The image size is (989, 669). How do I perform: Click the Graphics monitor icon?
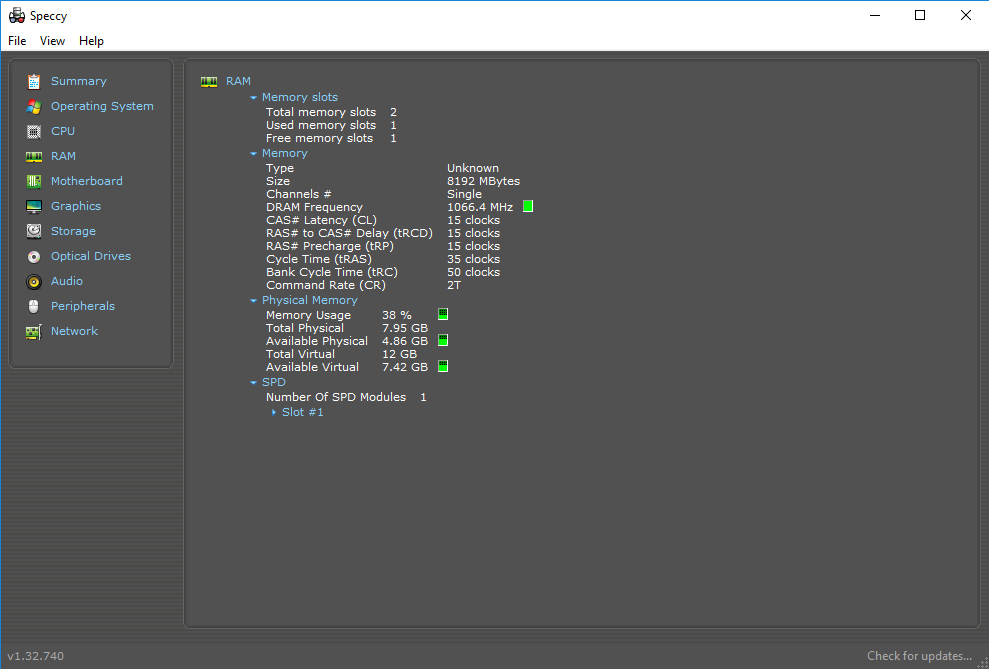tap(34, 206)
